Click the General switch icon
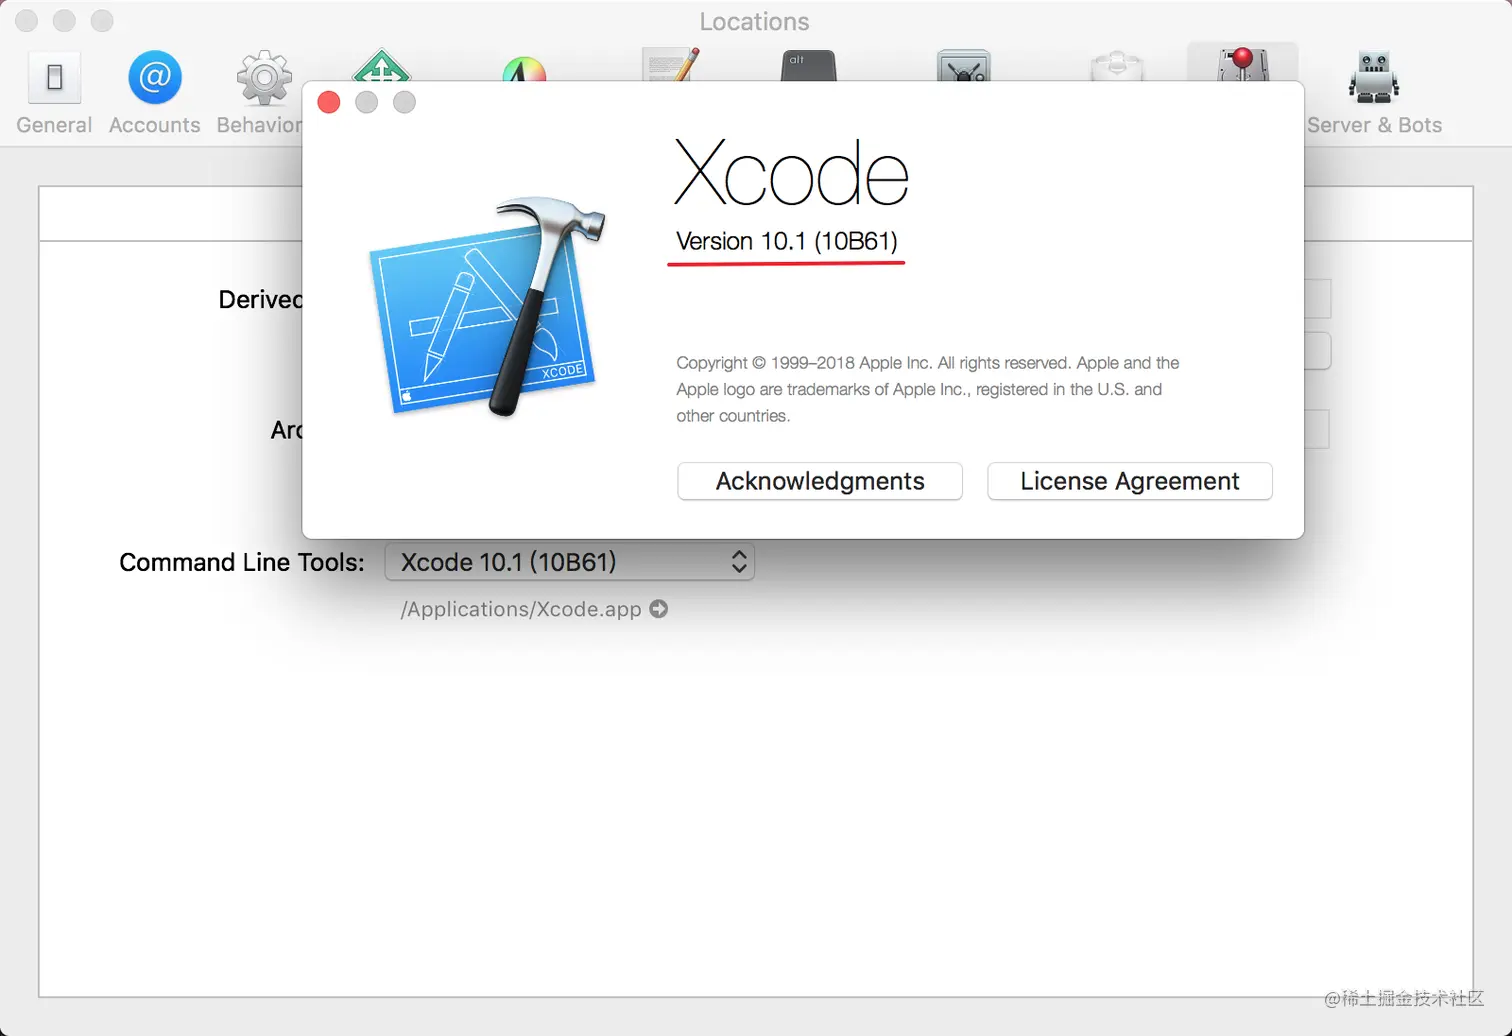1512x1036 pixels. 54,77
